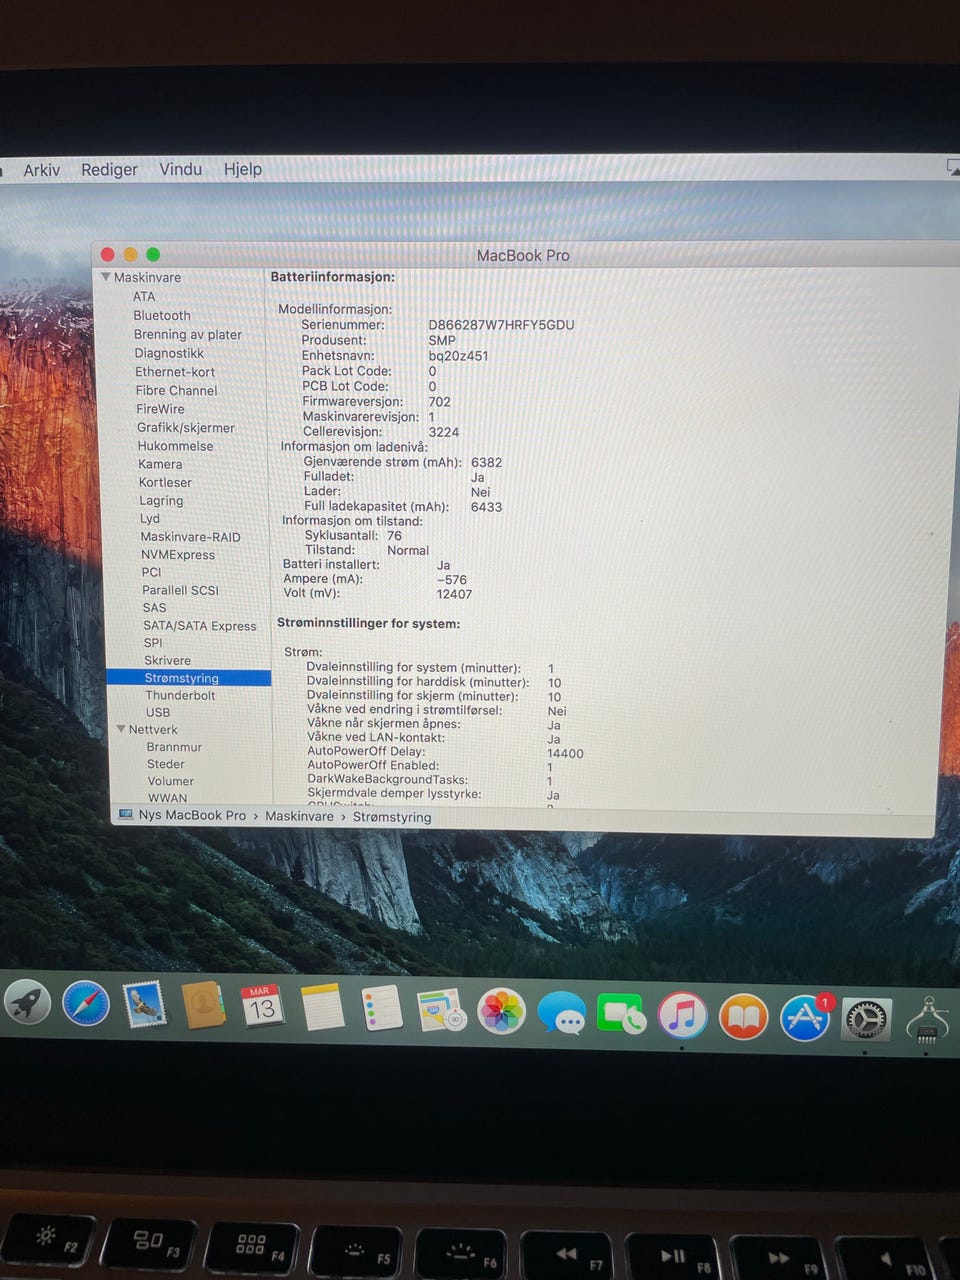Open App Store with update badge
This screenshot has width=960, height=1280.
(805, 1018)
